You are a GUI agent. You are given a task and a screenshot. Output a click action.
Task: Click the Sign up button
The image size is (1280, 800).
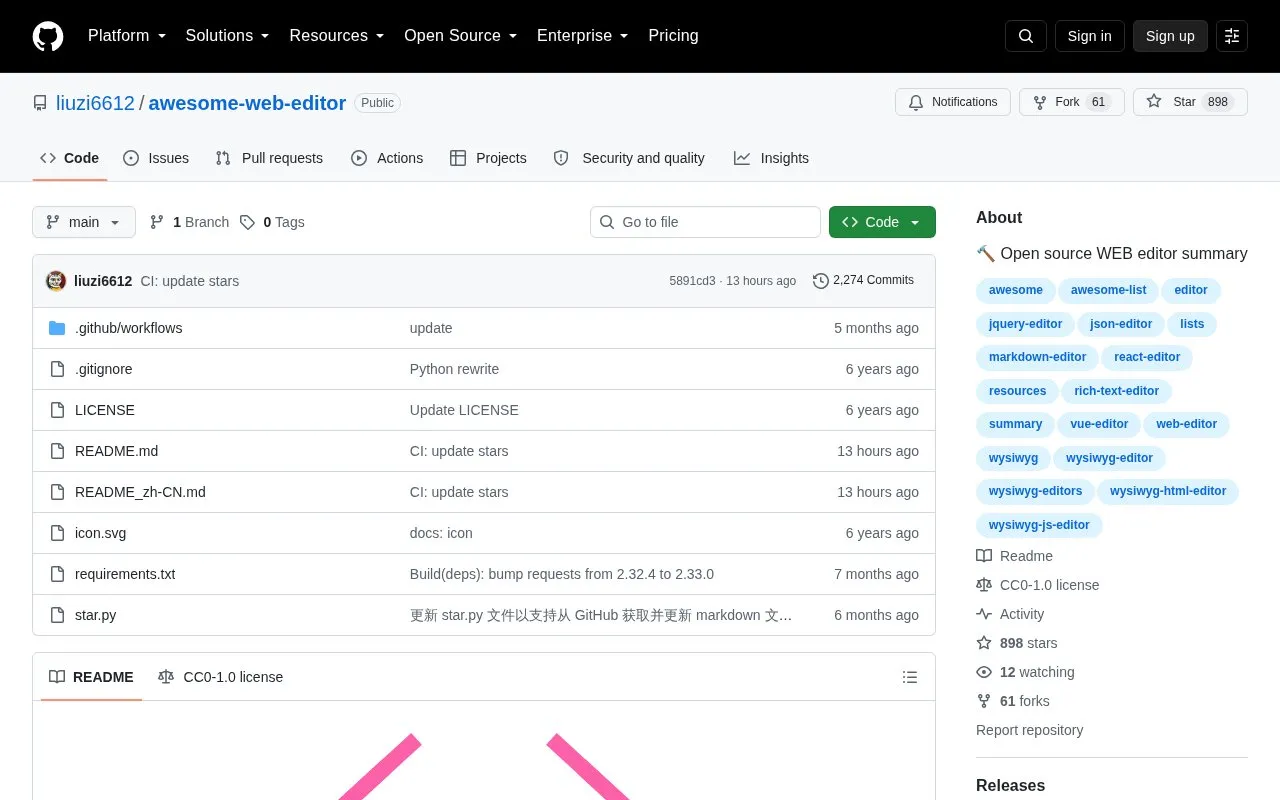(1170, 36)
